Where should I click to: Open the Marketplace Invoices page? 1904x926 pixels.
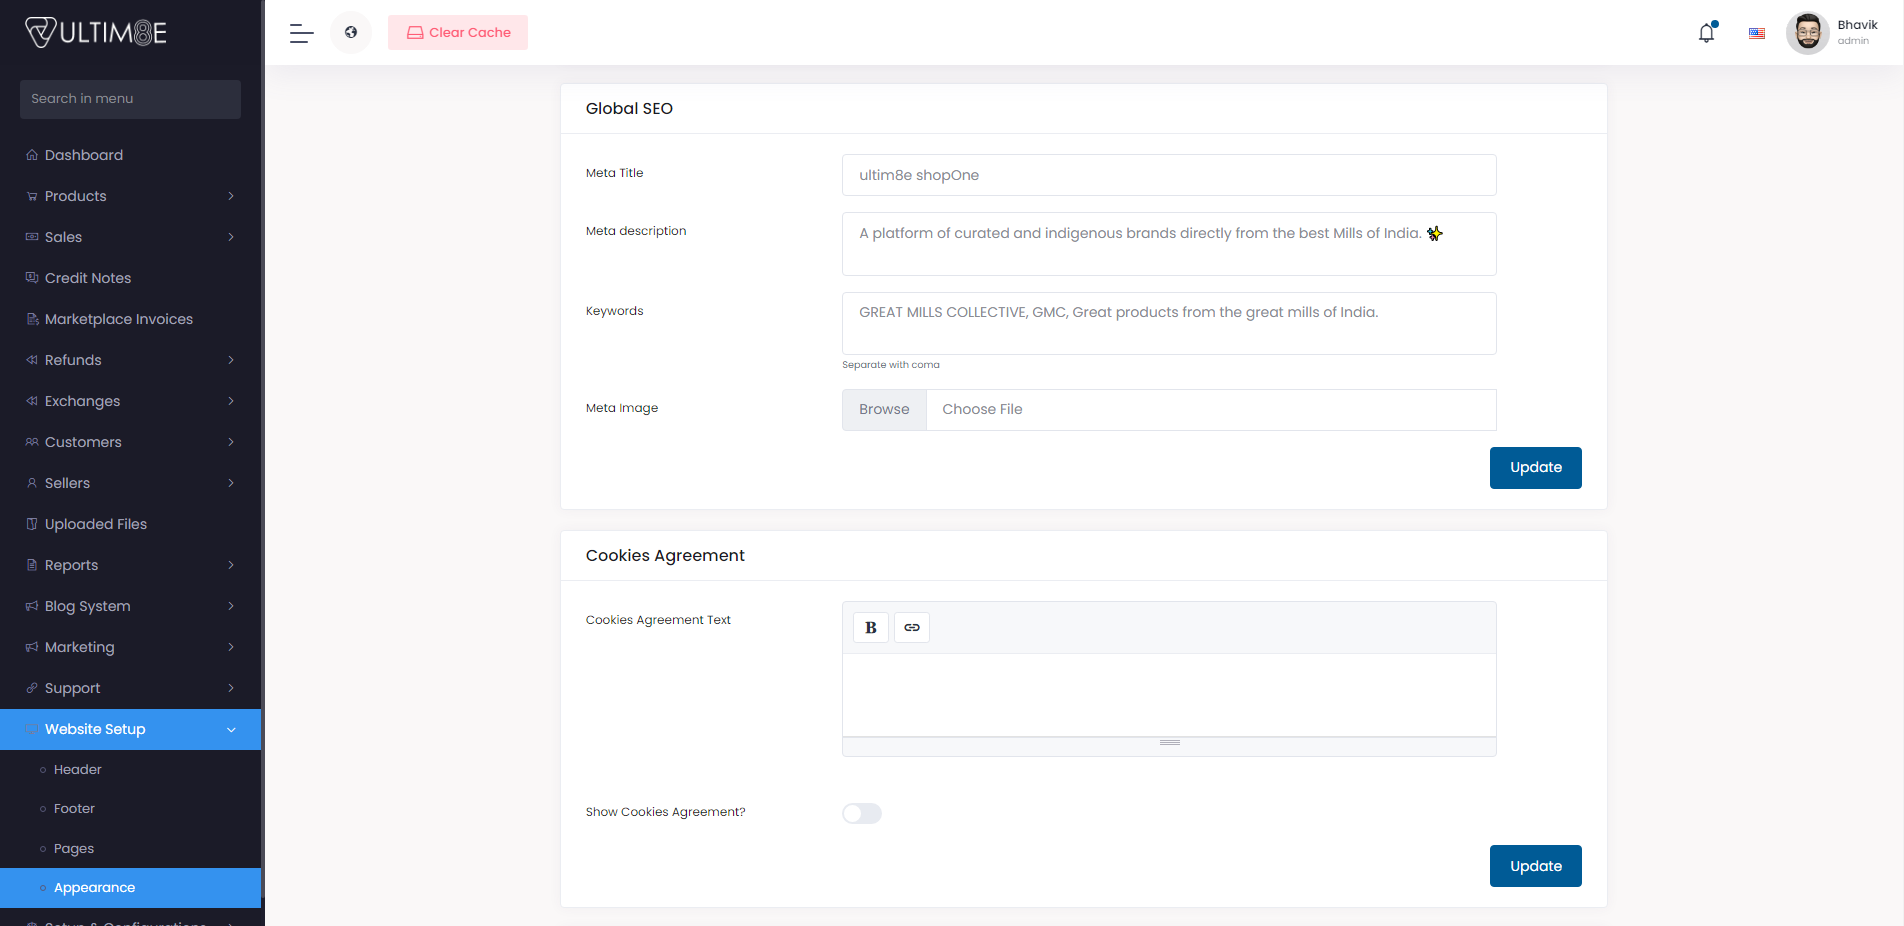click(x=119, y=319)
